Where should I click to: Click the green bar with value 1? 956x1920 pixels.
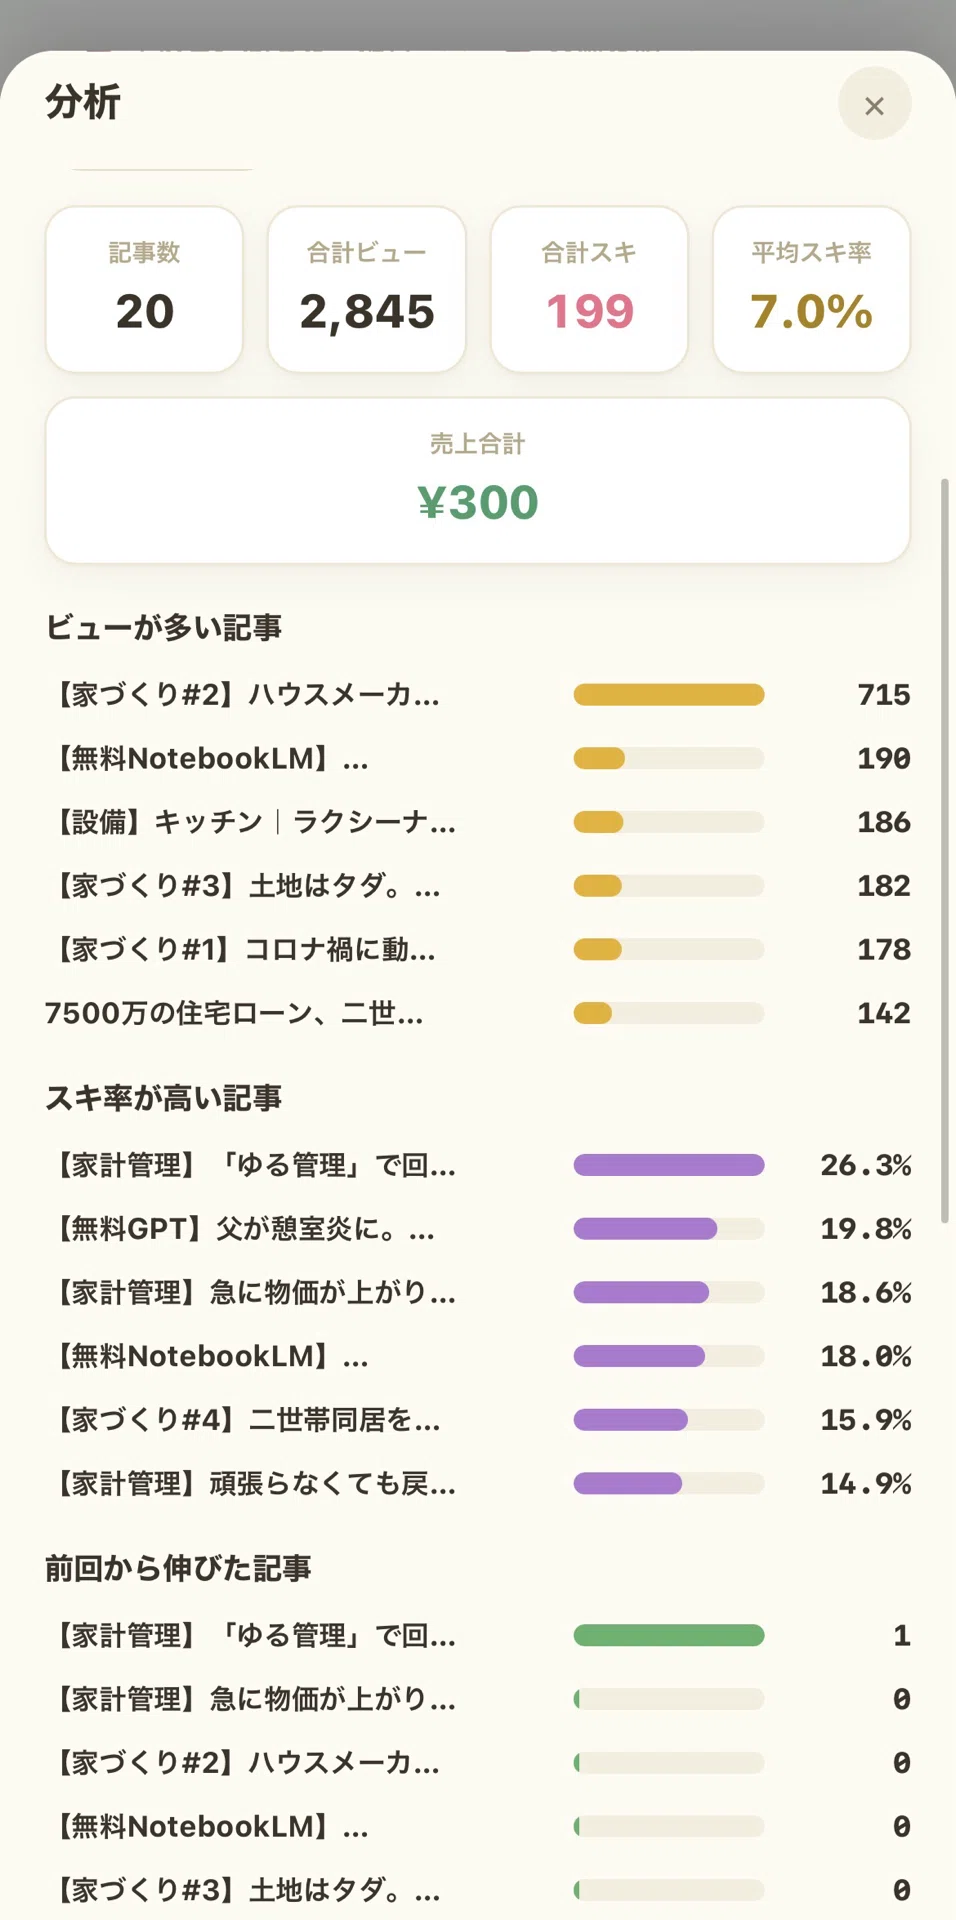pos(669,1635)
